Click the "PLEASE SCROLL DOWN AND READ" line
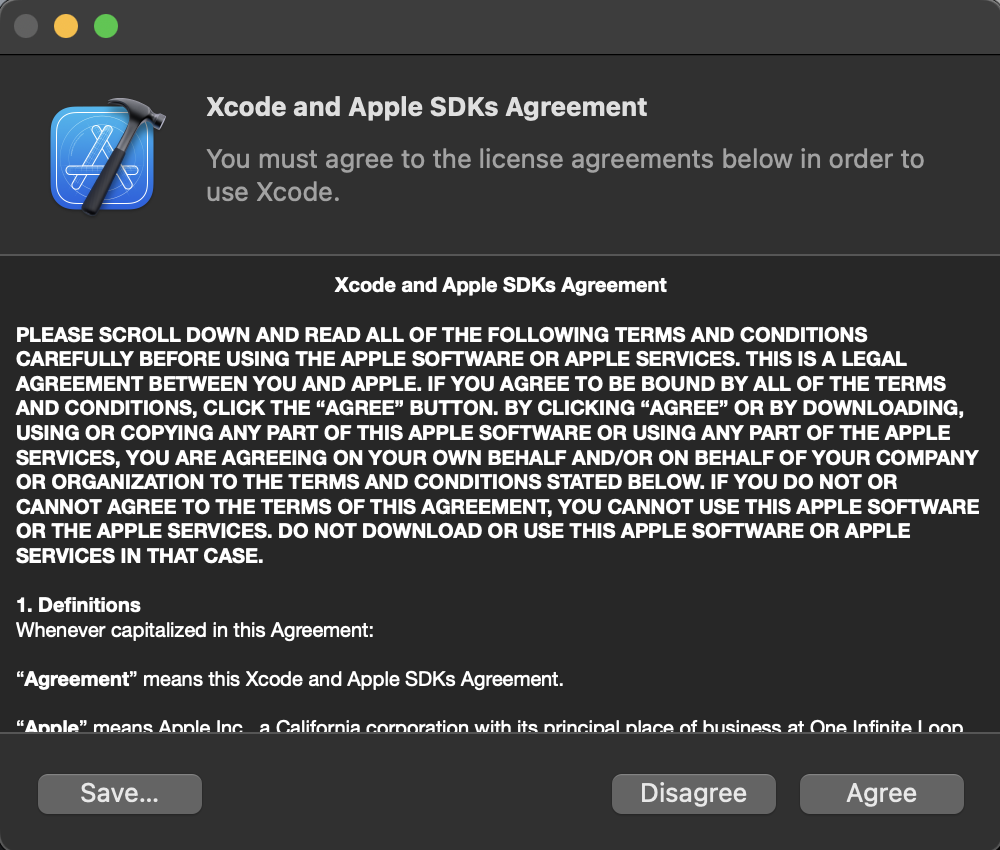 pyautogui.click(x=441, y=335)
